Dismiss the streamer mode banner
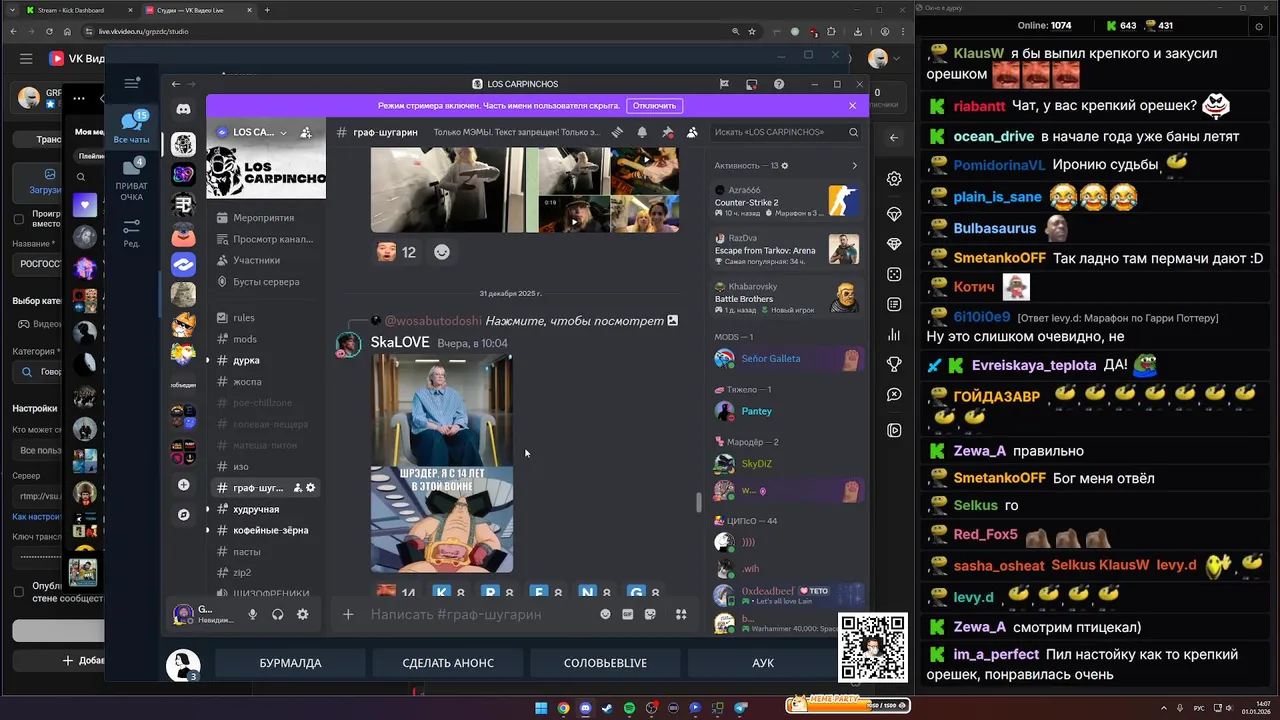The height and width of the screenshot is (720, 1280). 852,105
